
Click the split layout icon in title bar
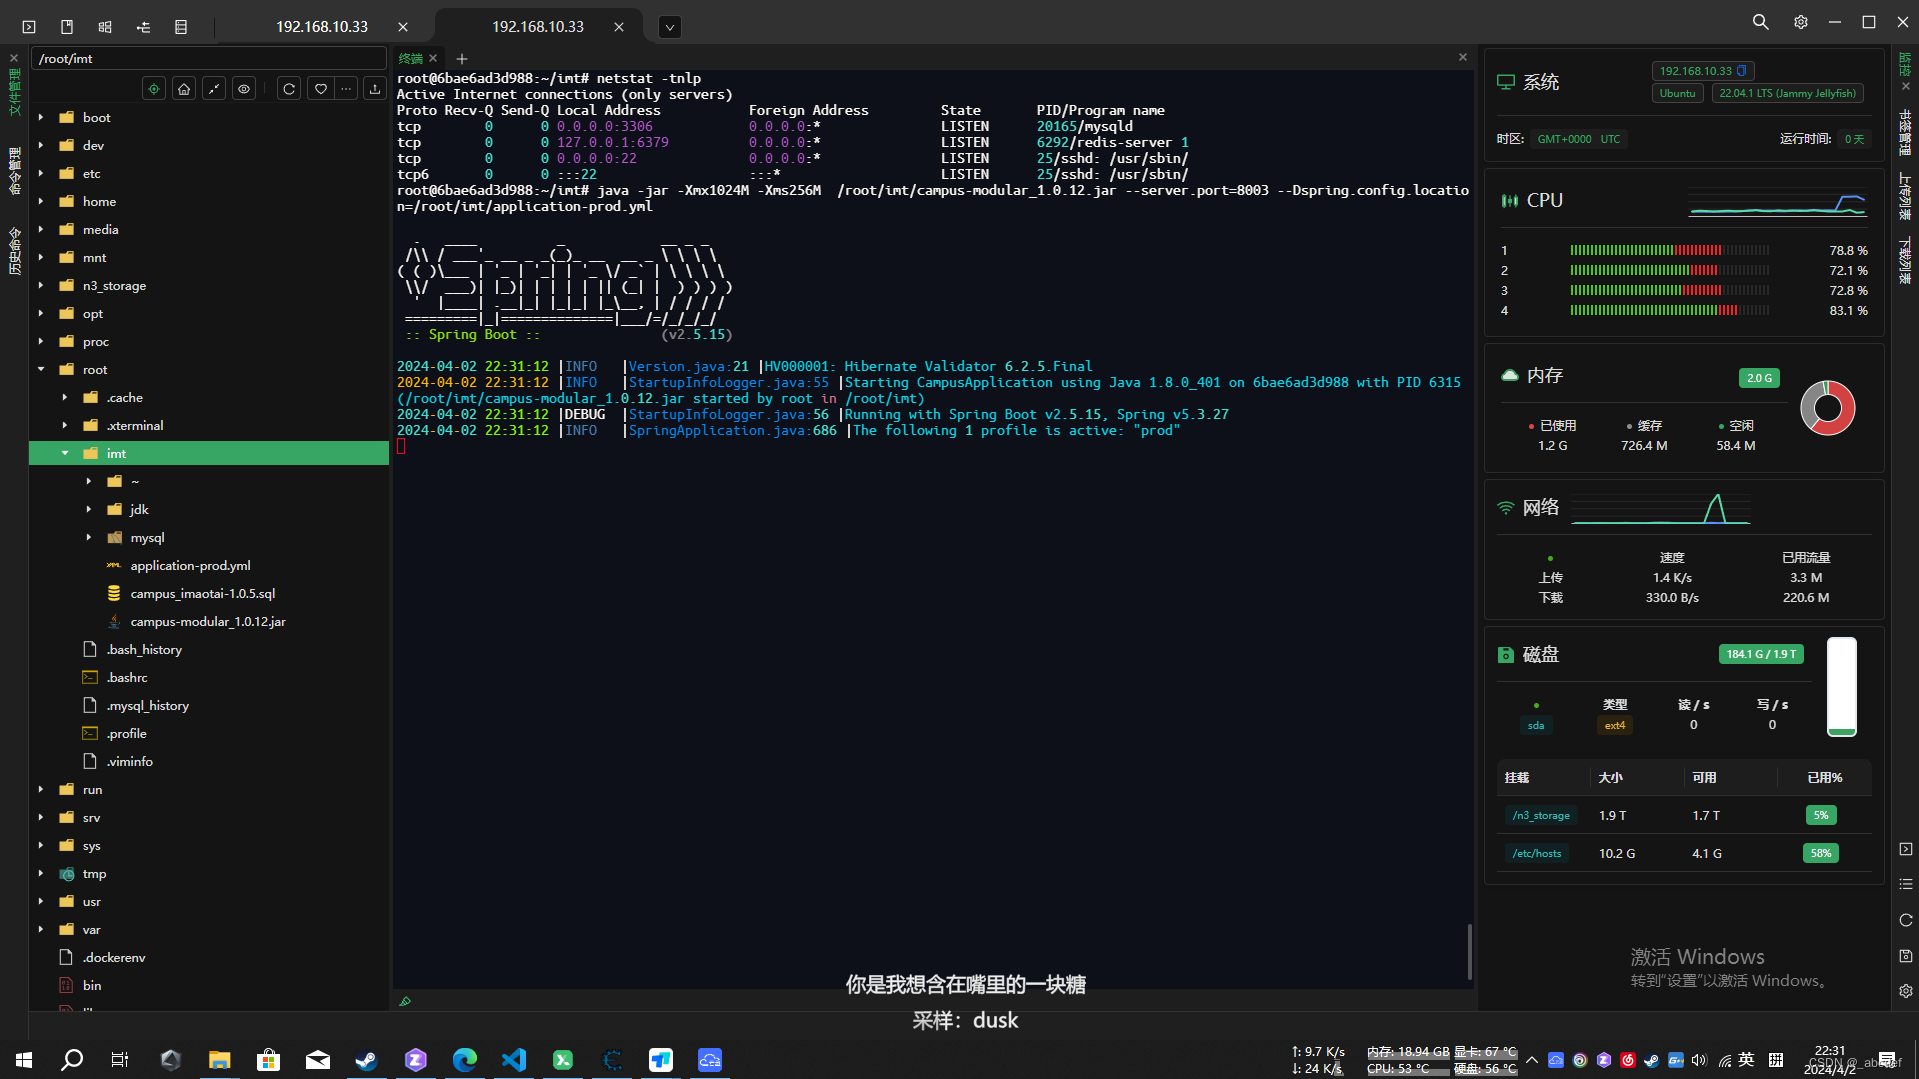pos(105,27)
